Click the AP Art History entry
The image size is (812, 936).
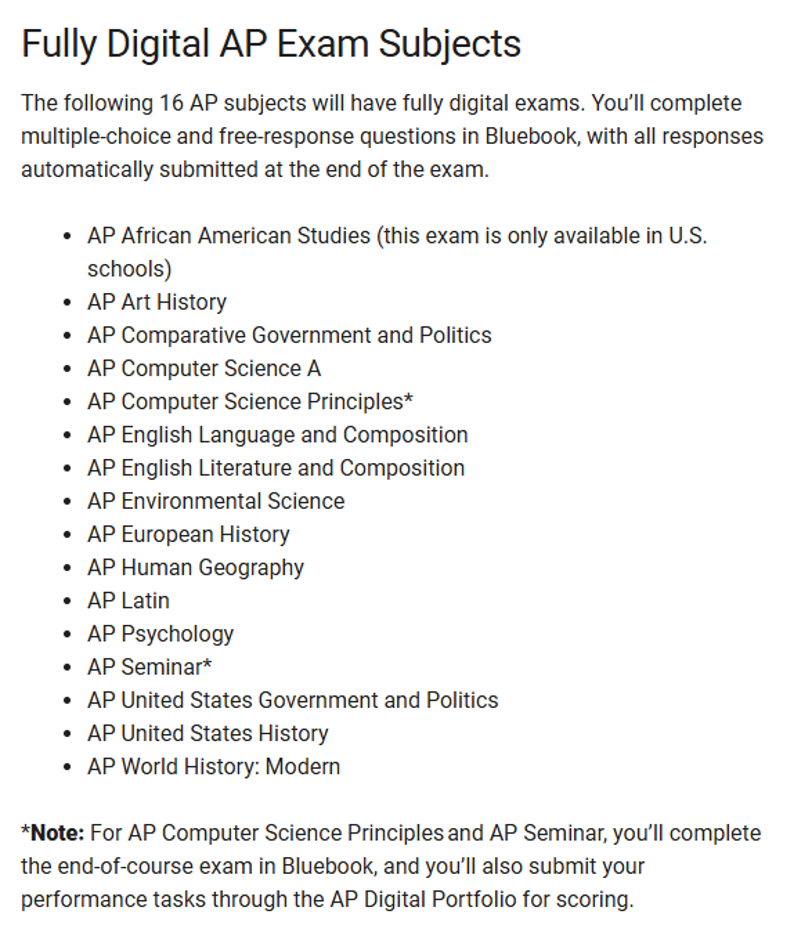(x=157, y=302)
